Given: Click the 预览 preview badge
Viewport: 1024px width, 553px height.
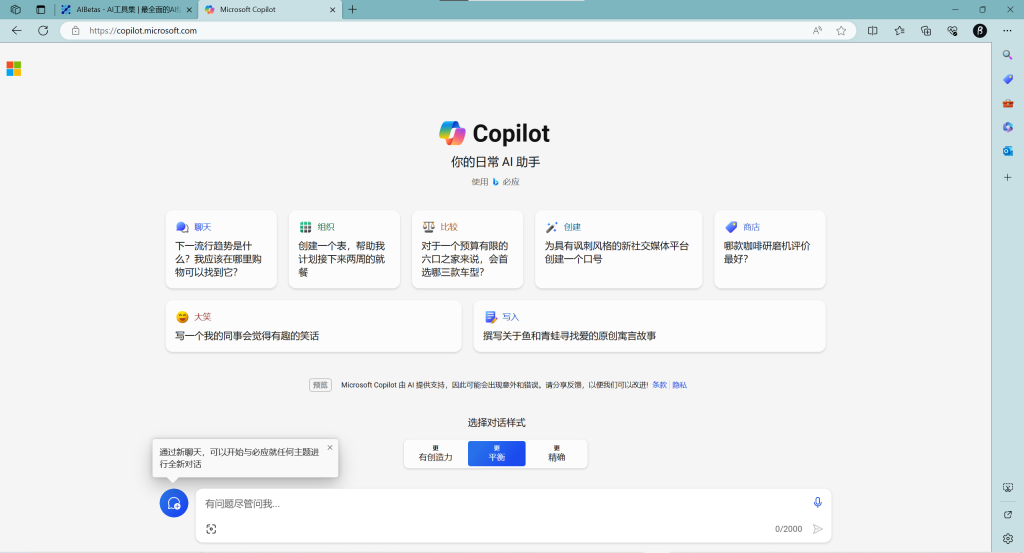Looking at the screenshot, I should [x=320, y=385].
